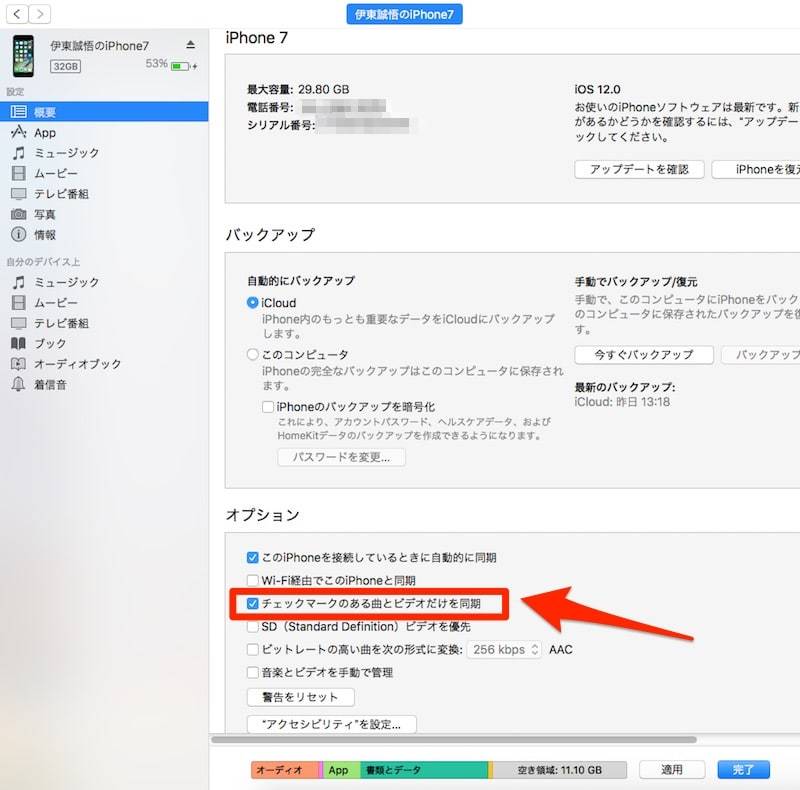Click the audiobook icon for オーディオブック
This screenshot has height=790, width=800.
coord(19,364)
